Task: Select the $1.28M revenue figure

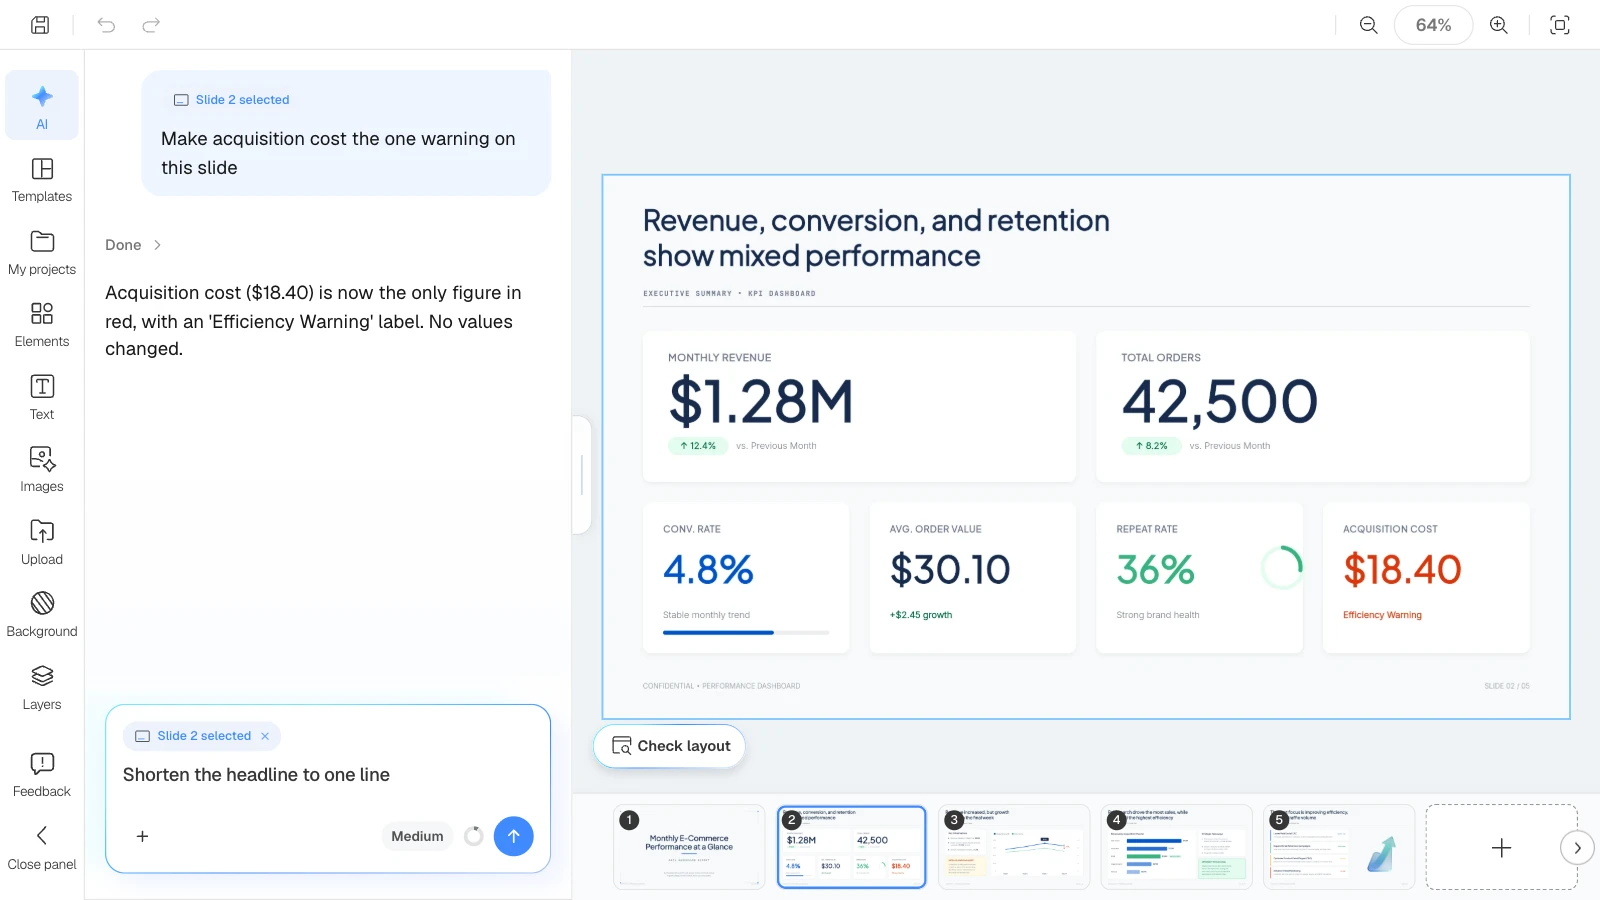Action: (761, 402)
